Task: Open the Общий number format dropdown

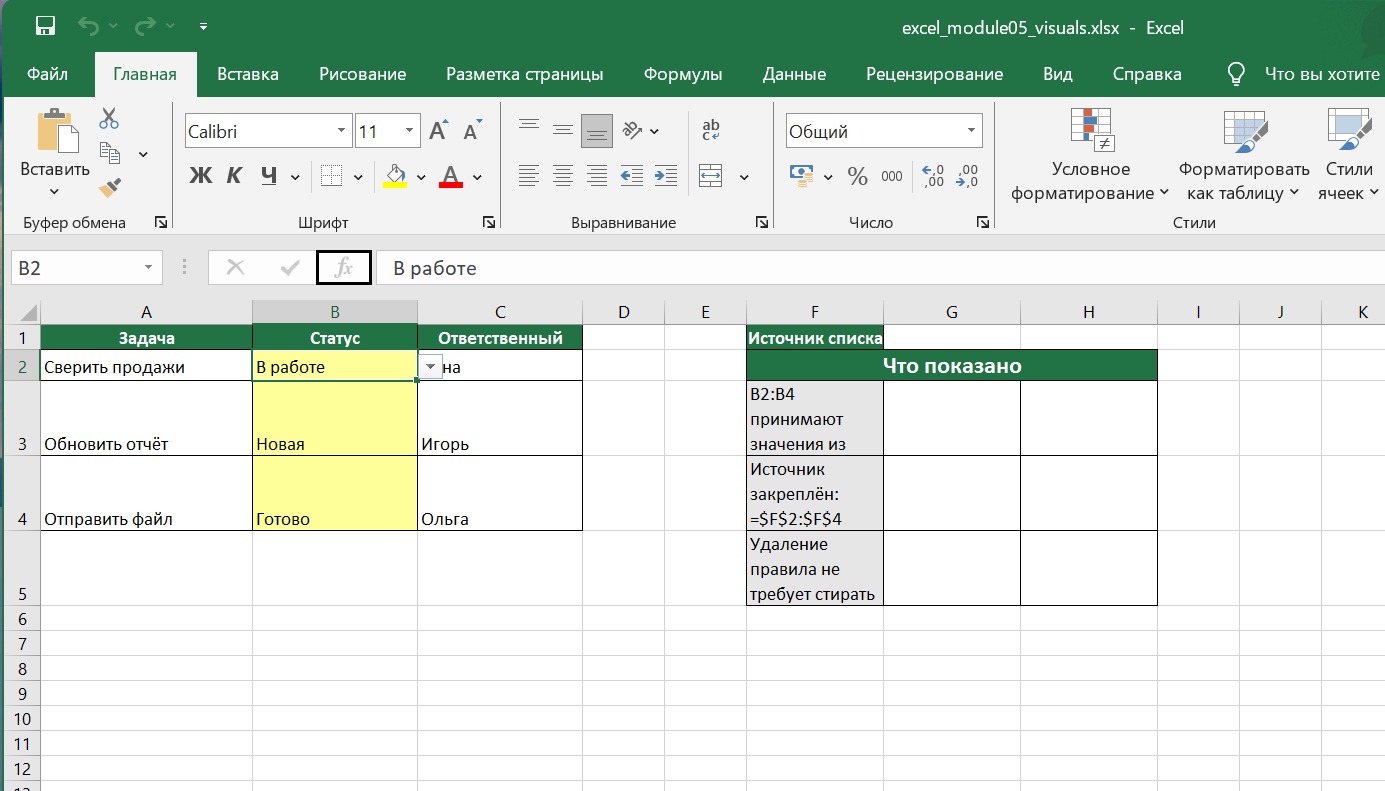Action: point(972,131)
